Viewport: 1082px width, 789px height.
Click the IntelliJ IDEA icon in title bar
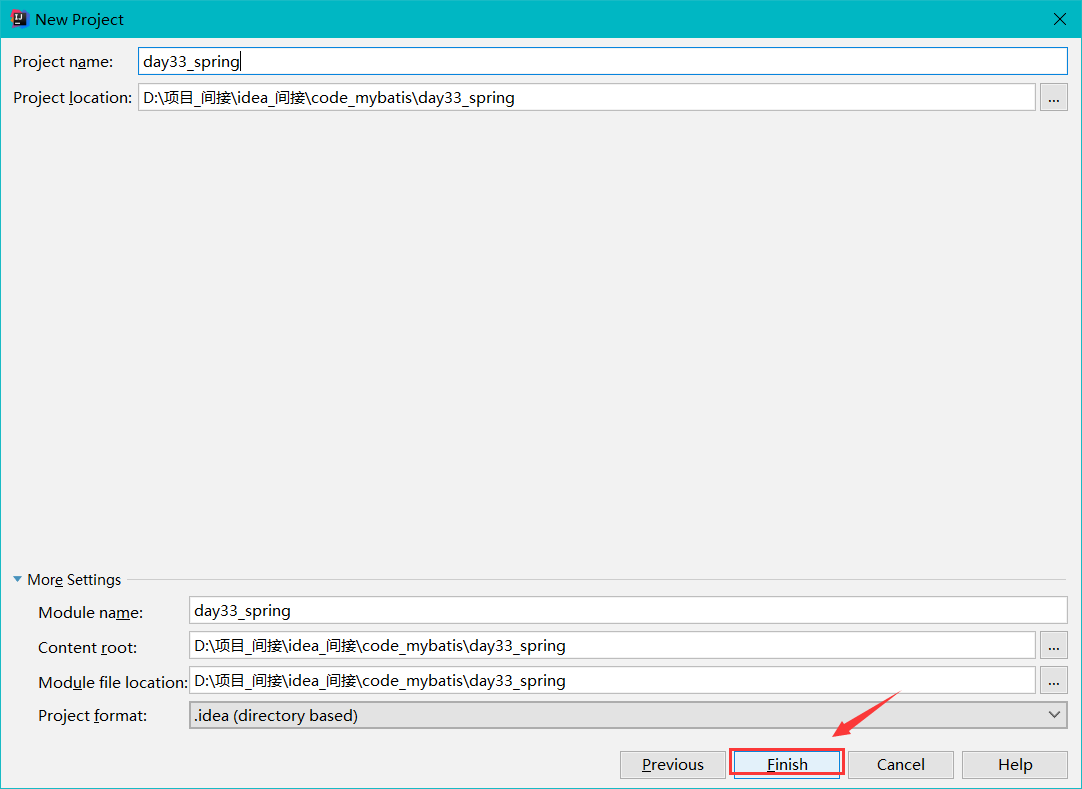coord(19,19)
